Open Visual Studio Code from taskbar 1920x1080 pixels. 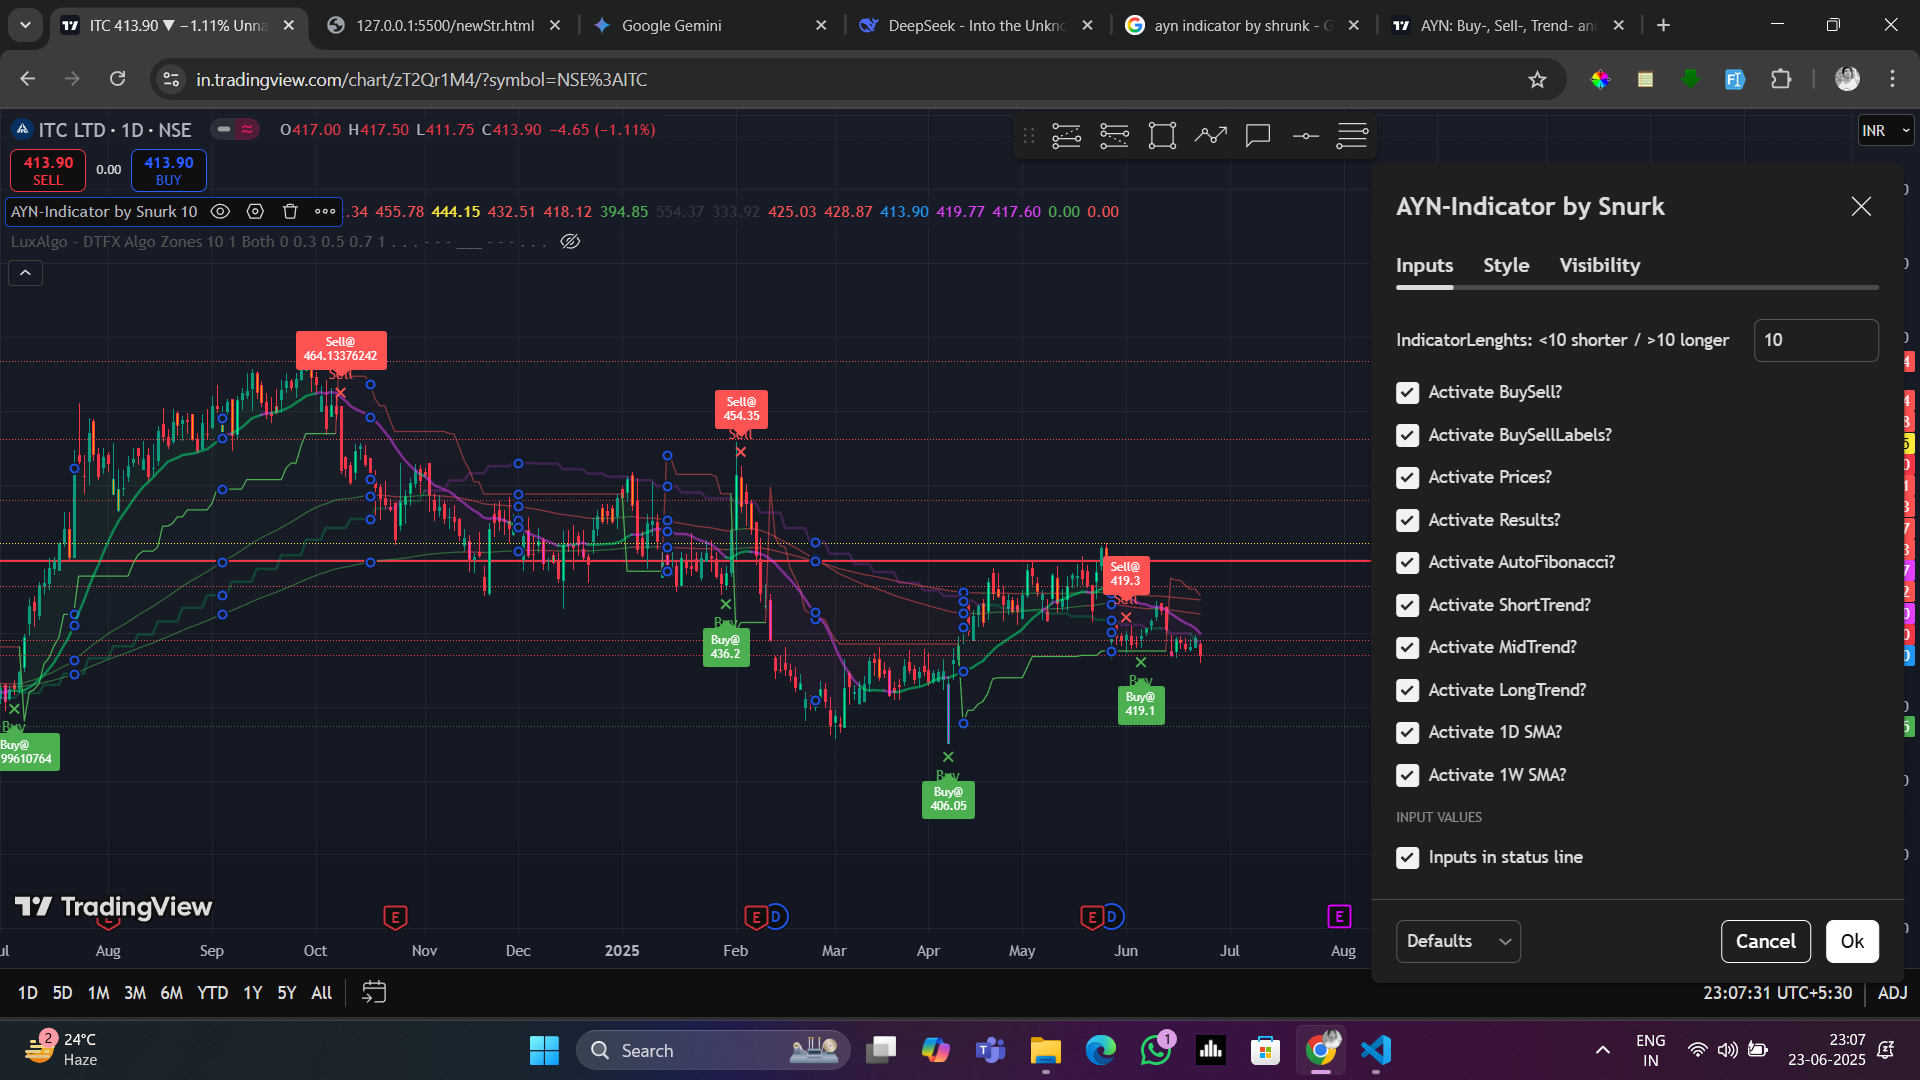tap(1376, 1050)
